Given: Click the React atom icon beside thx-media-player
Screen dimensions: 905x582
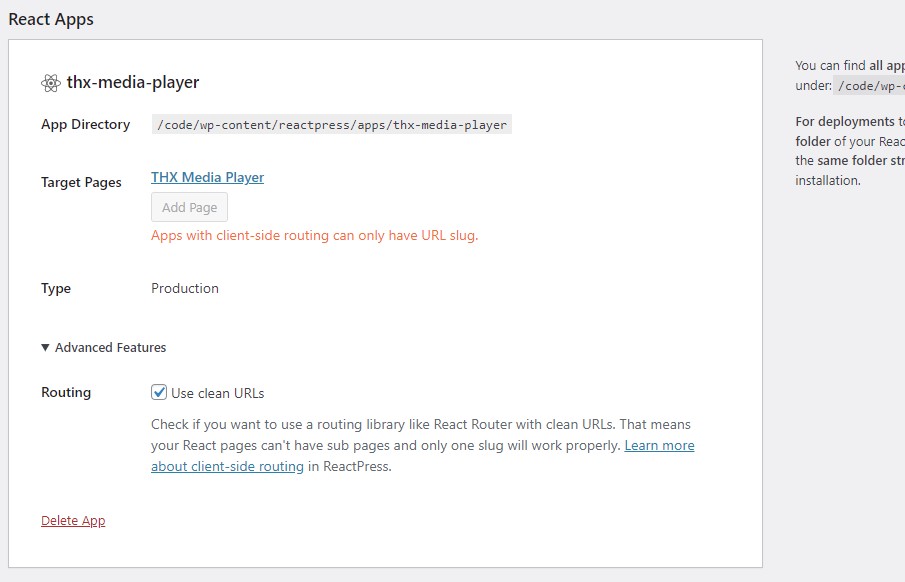Looking at the screenshot, I should 51,83.
